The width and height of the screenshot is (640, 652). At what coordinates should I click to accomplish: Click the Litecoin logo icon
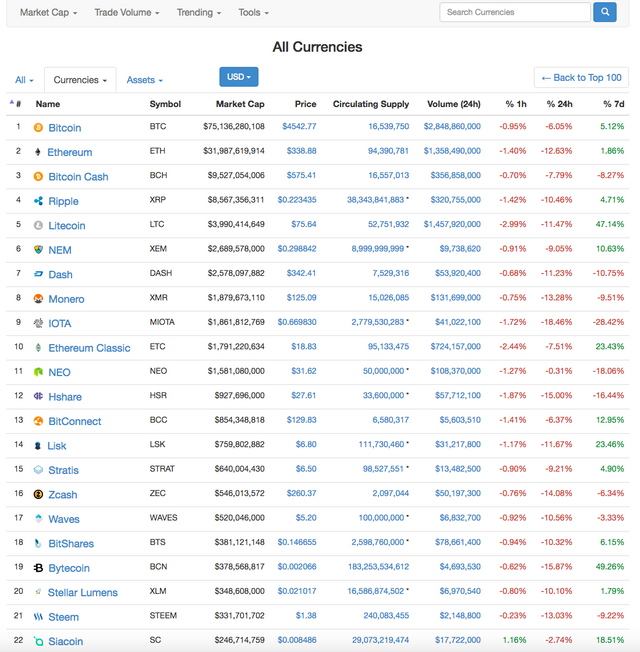click(x=38, y=225)
